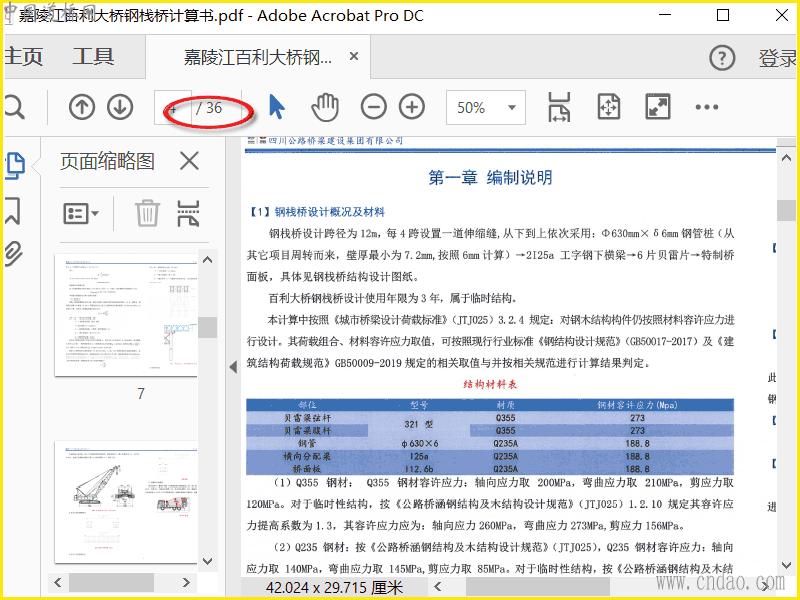The width and height of the screenshot is (800, 600).
Task: Click the 横向分配梁 table cell
Action: point(307,456)
